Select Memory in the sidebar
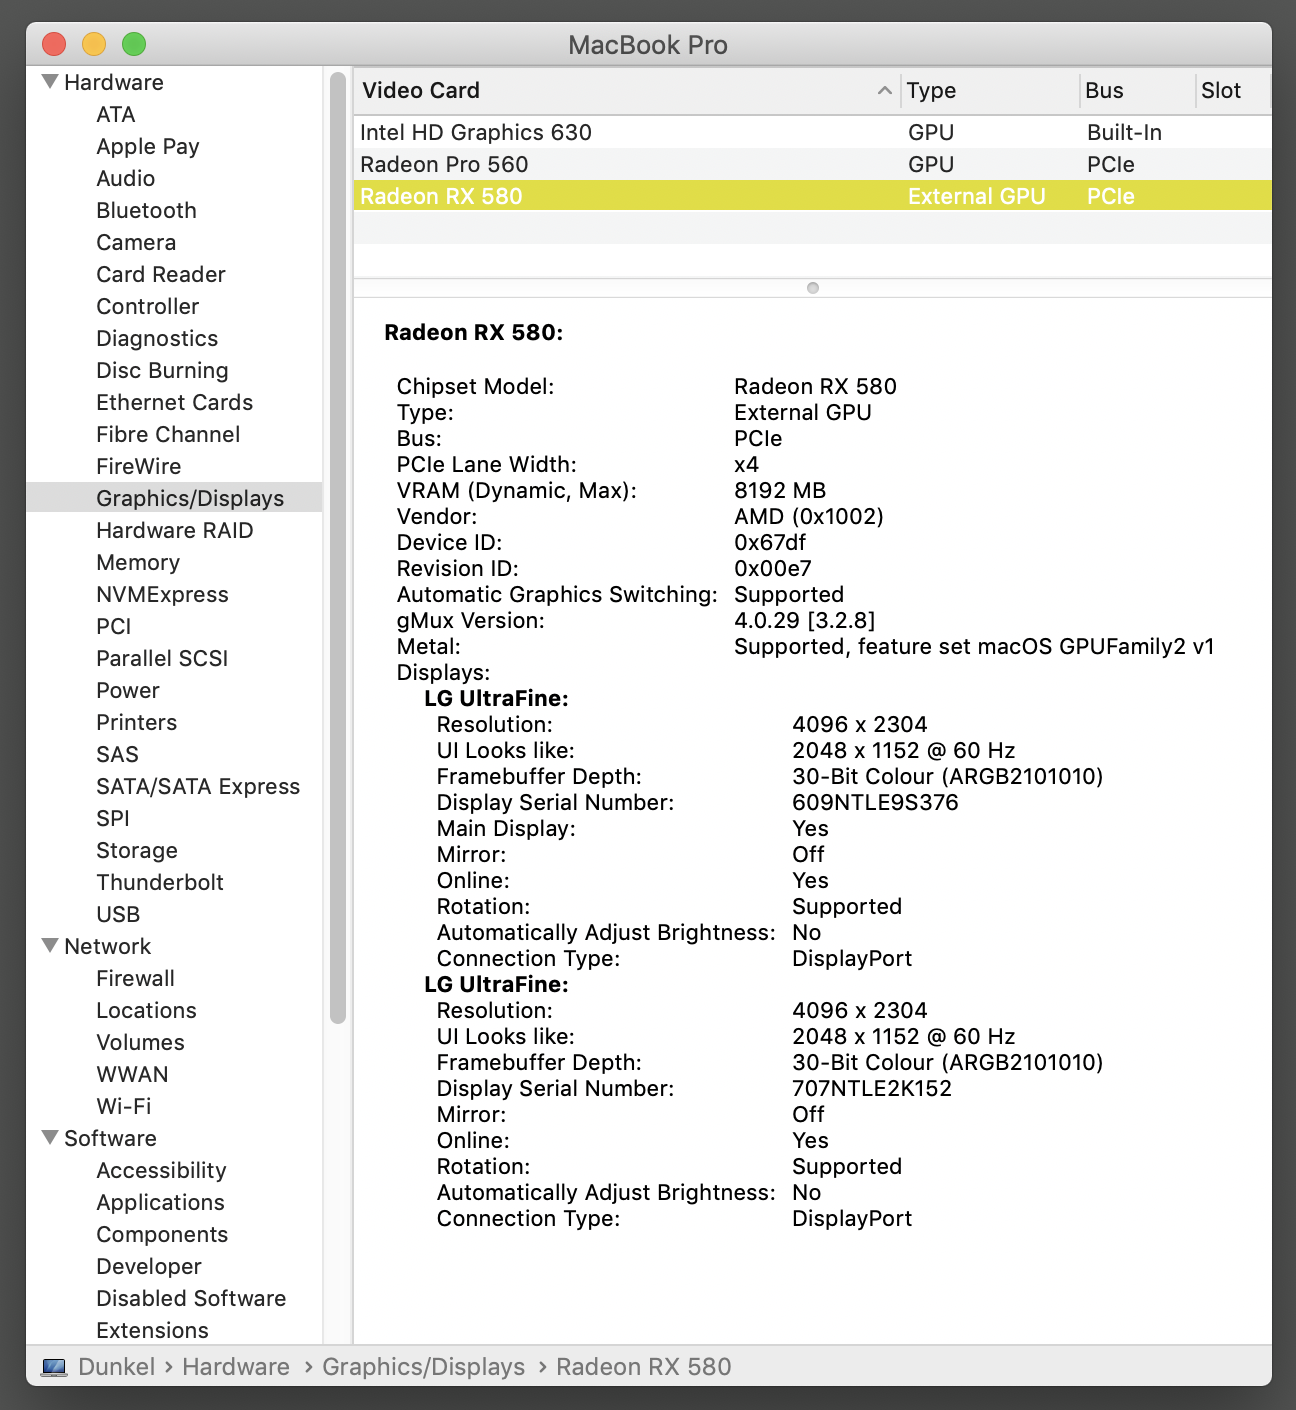The image size is (1296, 1410). (x=138, y=562)
